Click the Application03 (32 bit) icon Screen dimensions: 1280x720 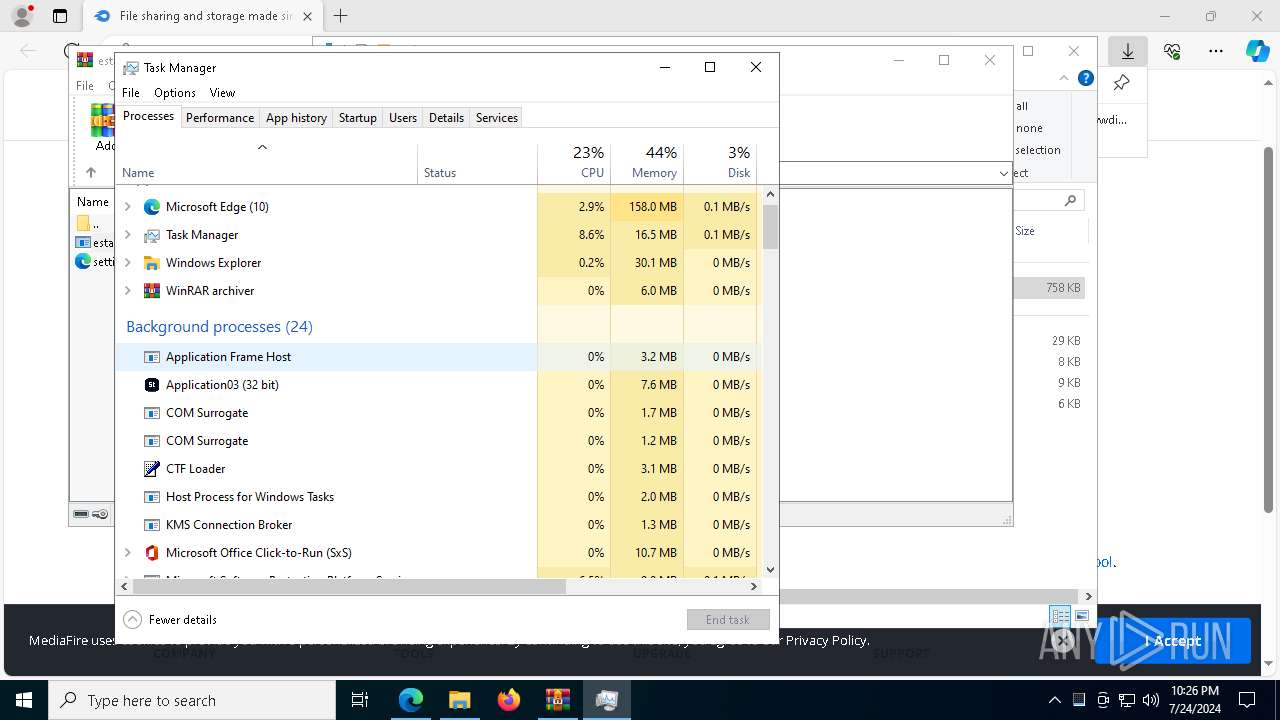pyautogui.click(x=152, y=385)
